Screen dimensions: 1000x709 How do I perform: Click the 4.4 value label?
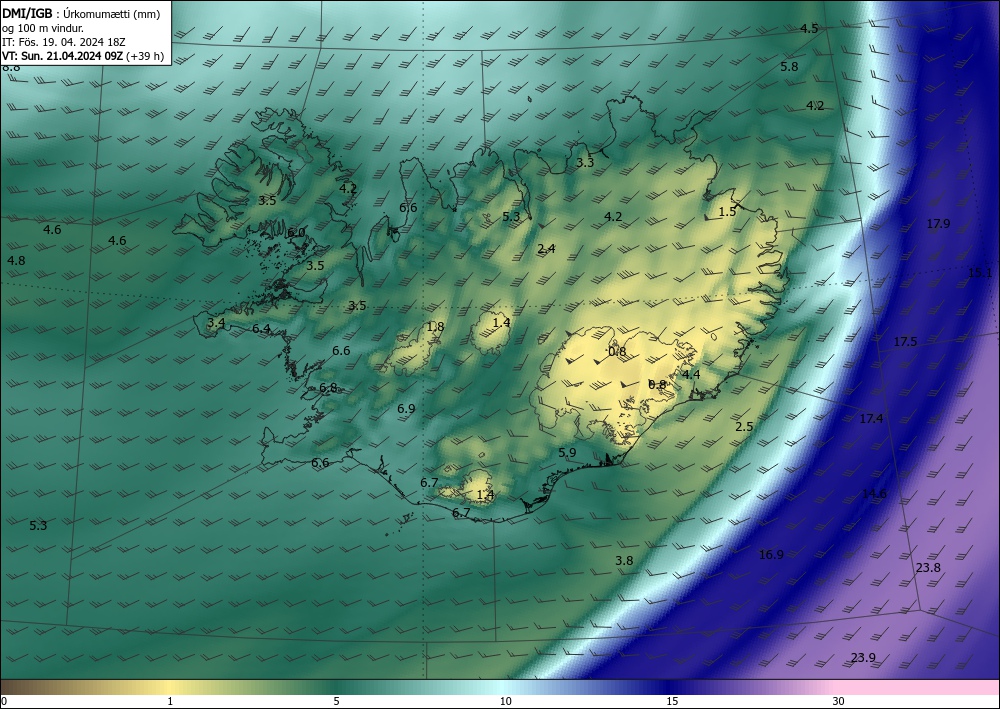(691, 374)
